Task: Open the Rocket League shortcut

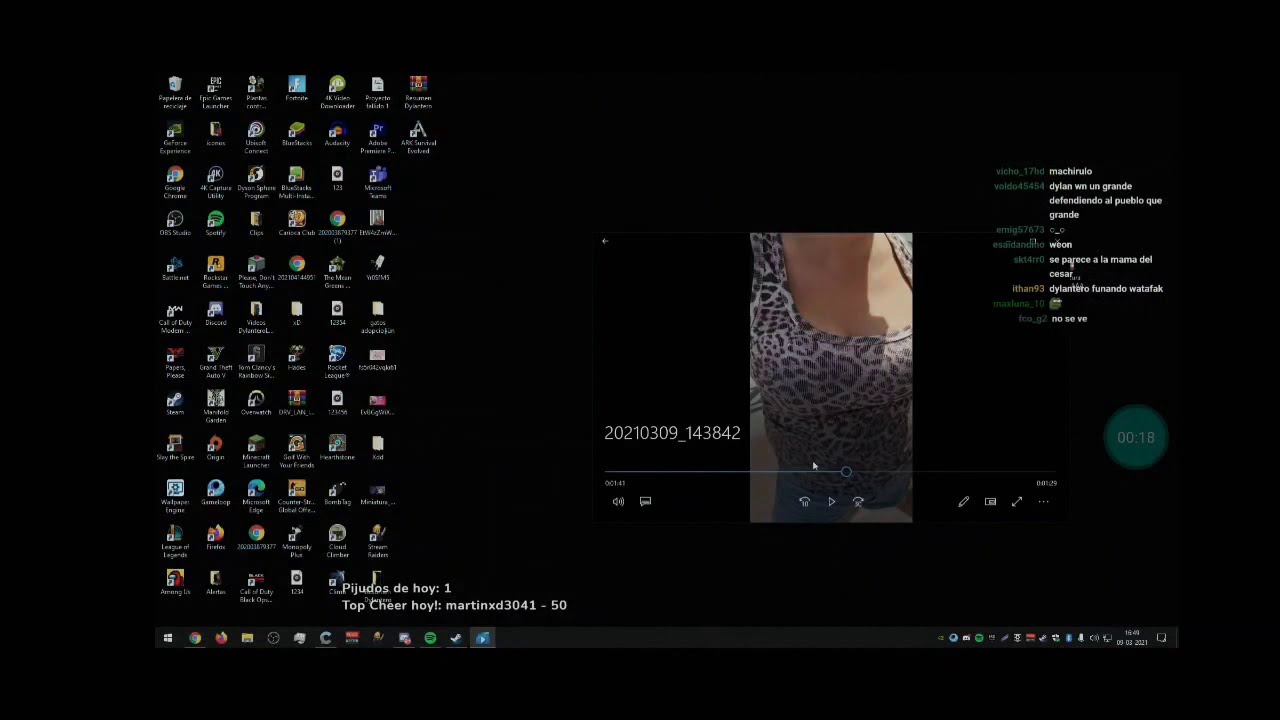Action: pos(337,361)
